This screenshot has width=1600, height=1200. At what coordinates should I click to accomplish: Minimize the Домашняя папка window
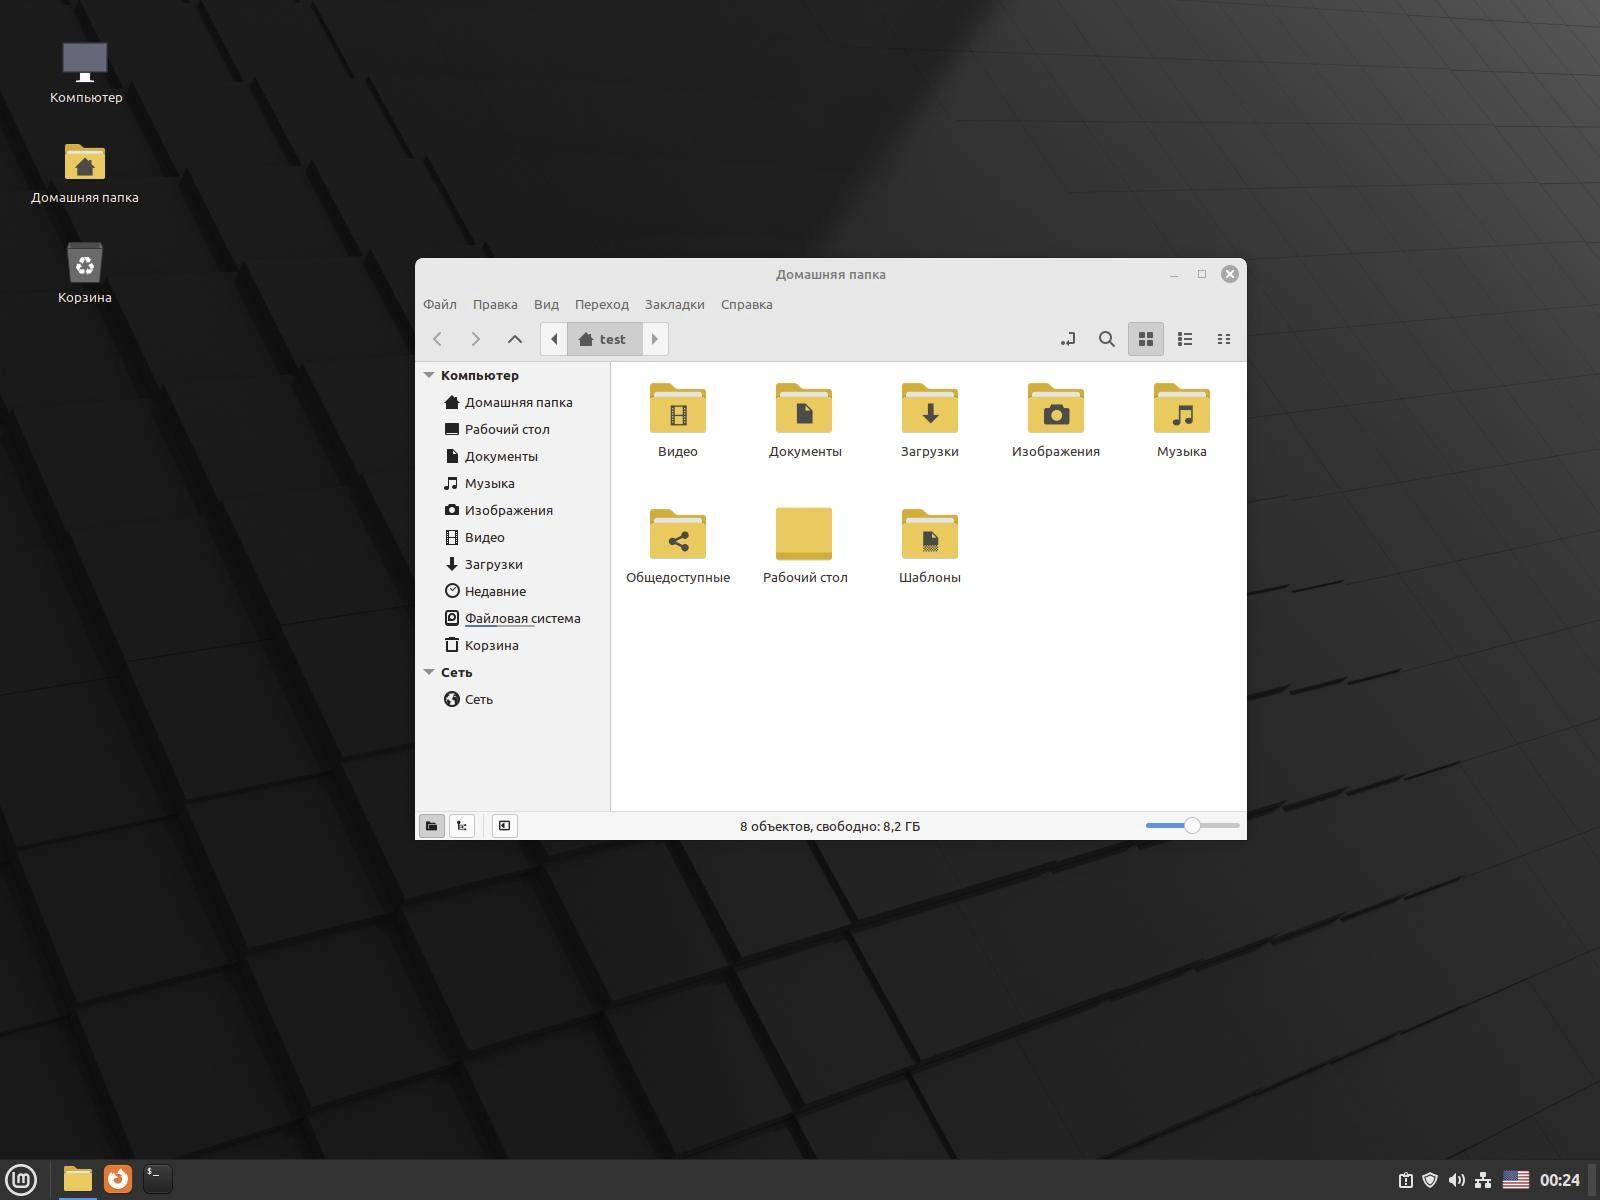pyautogui.click(x=1174, y=274)
